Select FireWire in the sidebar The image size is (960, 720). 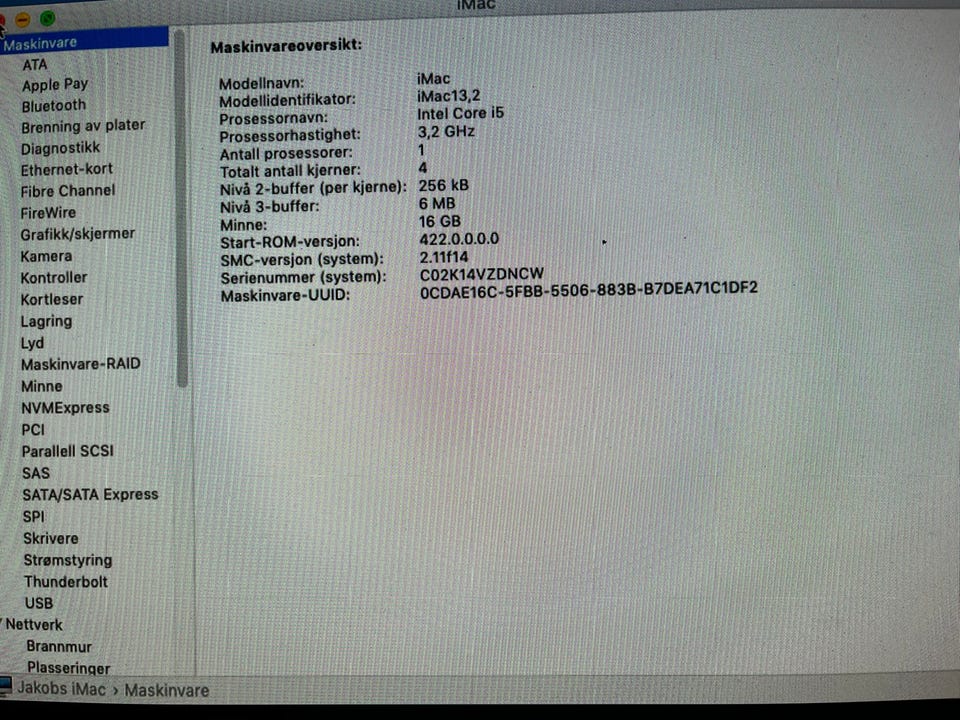click(48, 213)
